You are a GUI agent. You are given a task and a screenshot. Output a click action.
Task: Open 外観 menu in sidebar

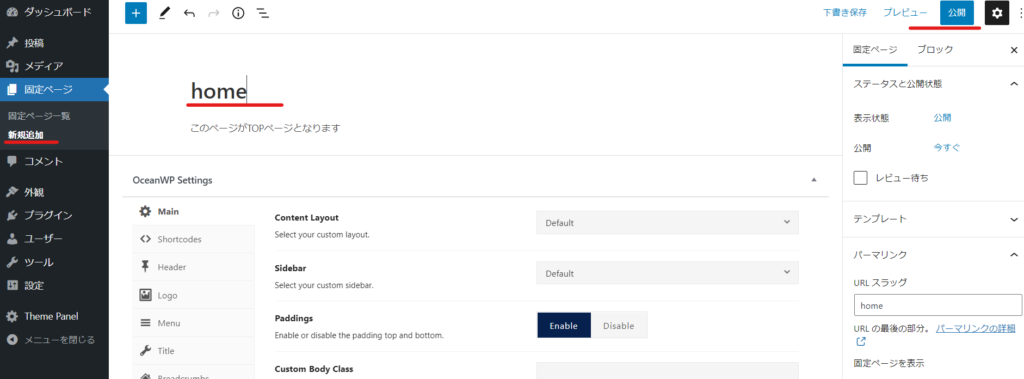coord(55,192)
